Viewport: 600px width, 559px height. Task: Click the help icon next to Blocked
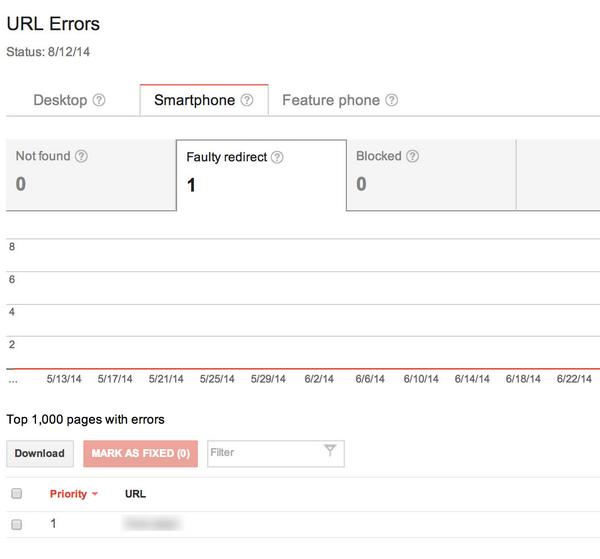(412, 156)
